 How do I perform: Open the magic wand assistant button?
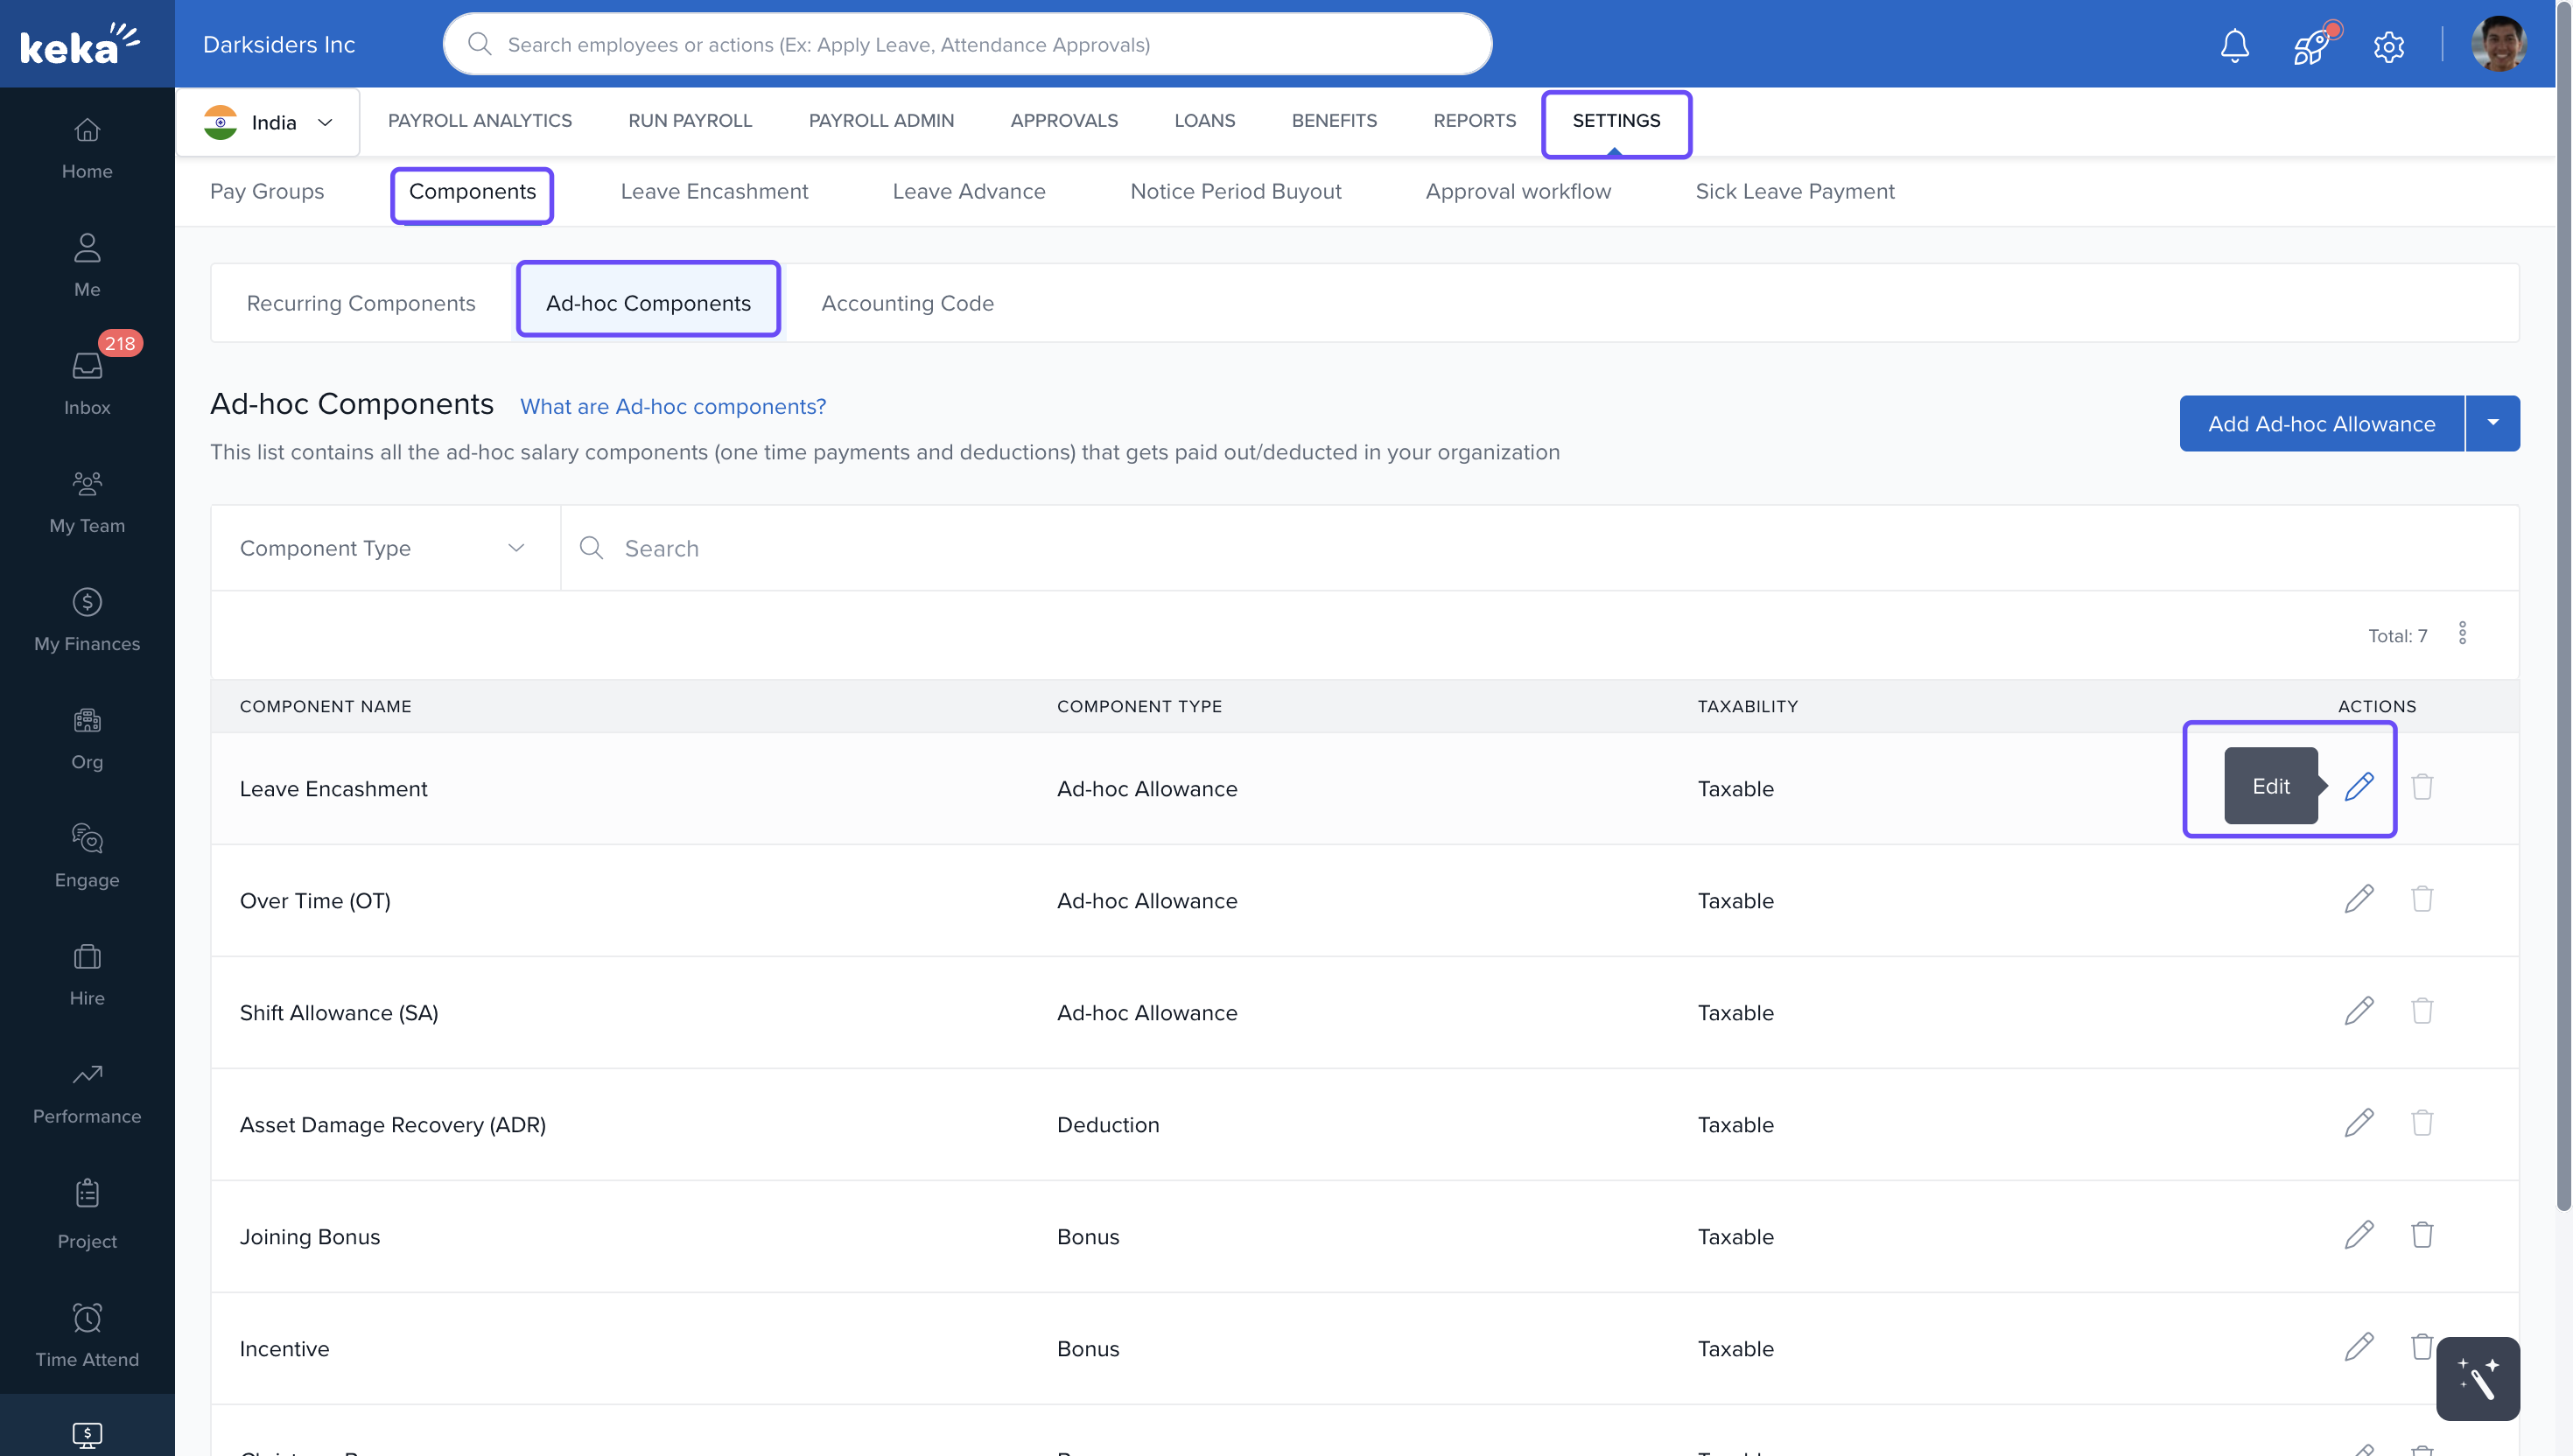[2477, 1378]
